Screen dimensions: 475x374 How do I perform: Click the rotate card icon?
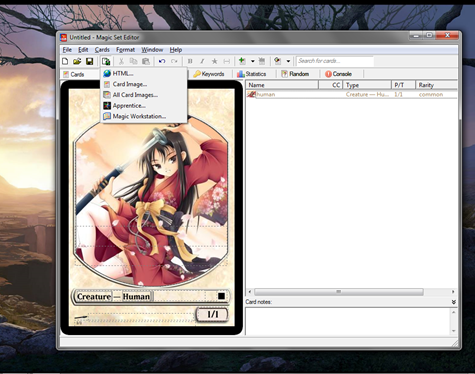pyautogui.click(x=277, y=61)
